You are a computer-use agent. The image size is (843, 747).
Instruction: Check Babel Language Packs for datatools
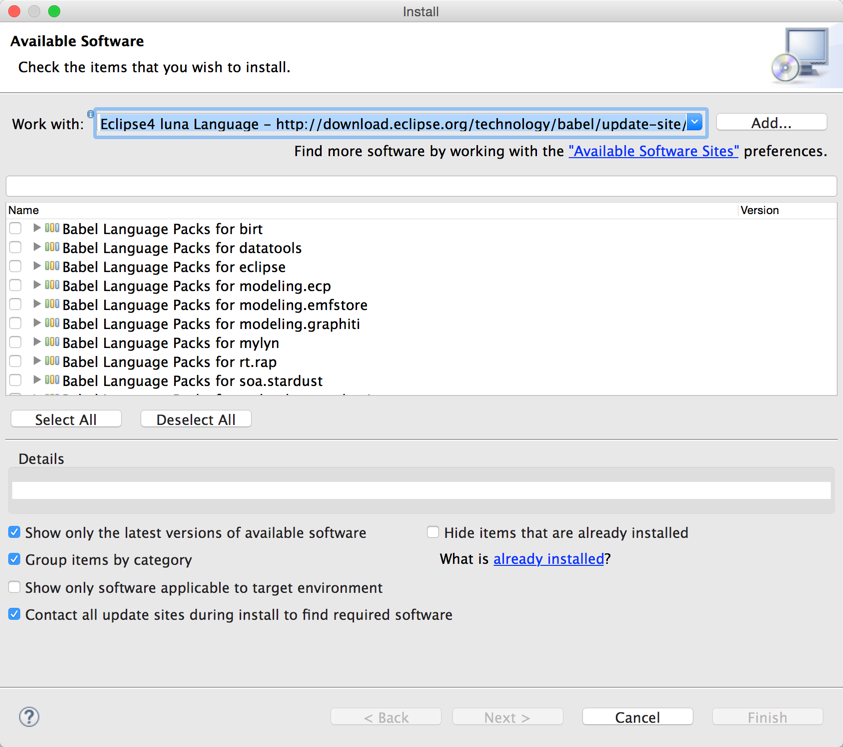click(15, 247)
